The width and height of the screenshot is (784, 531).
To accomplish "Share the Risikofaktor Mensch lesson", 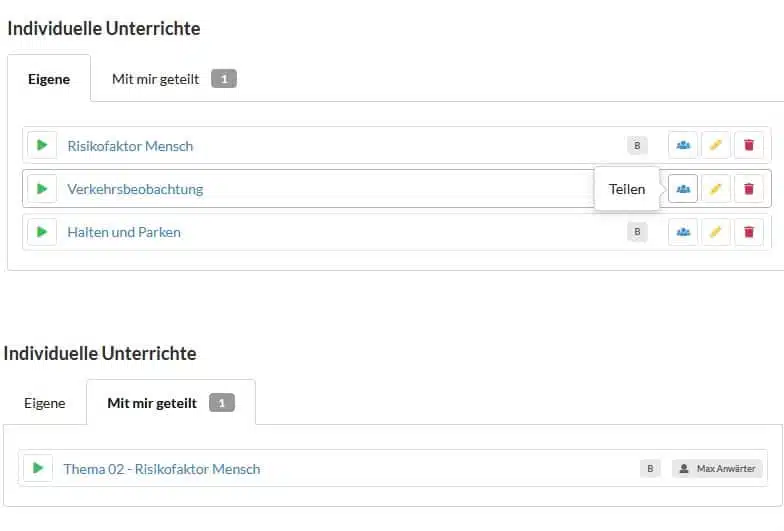I will point(683,145).
